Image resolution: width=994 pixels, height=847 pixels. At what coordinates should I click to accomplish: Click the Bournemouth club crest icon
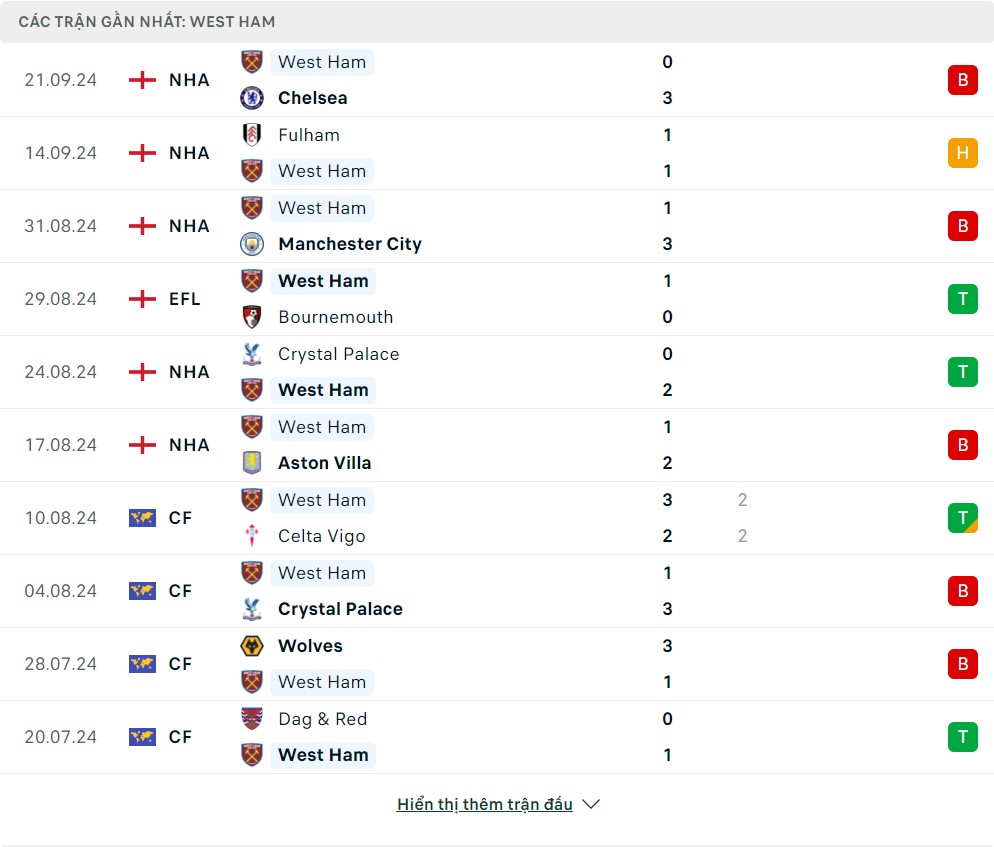tap(252, 317)
